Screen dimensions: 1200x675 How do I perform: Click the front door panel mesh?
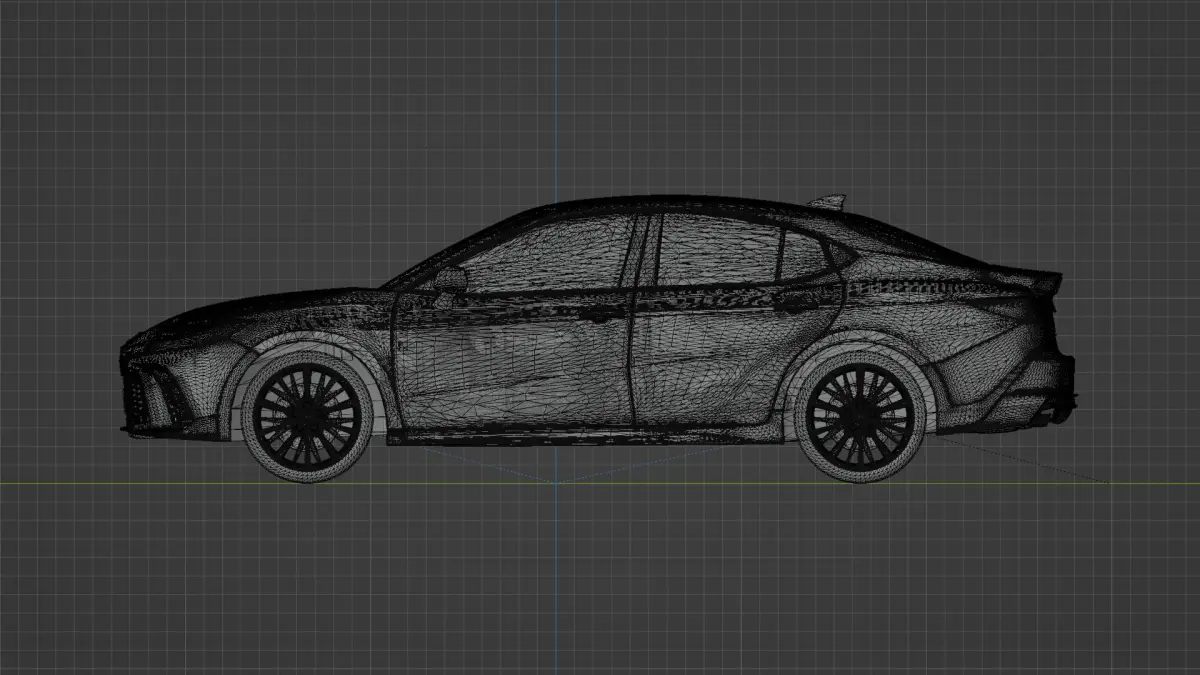(515, 360)
